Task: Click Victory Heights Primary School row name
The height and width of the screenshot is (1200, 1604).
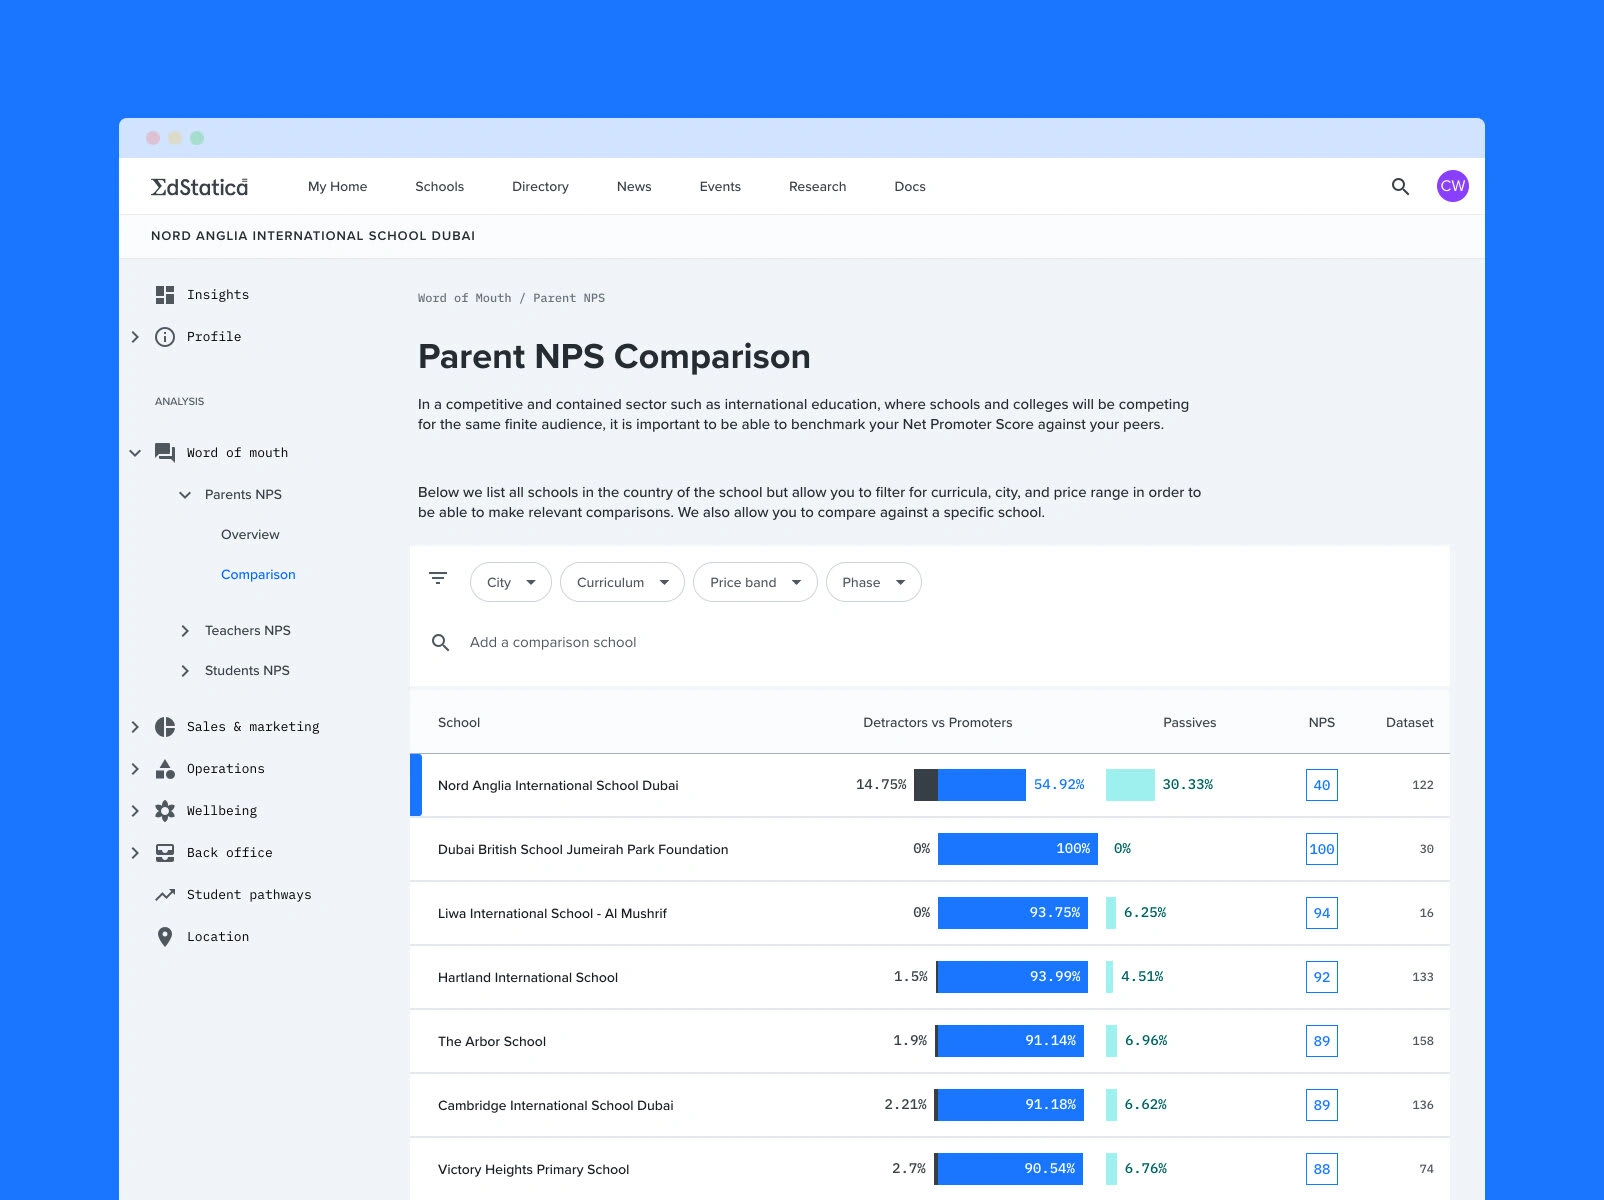Action: click(x=534, y=1170)
